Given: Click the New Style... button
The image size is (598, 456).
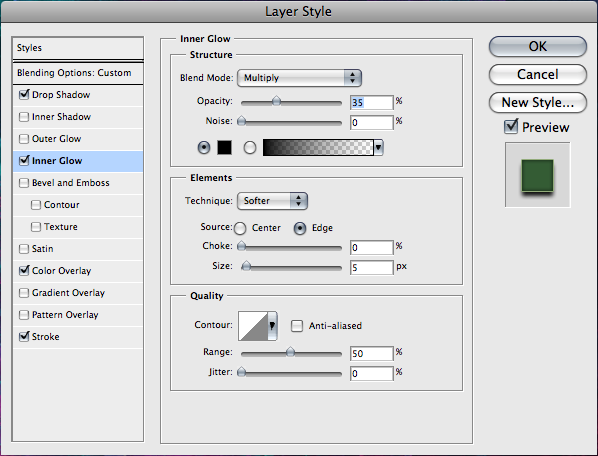Looking at the screenshot, I should pyautogui.click(x=538, y=103).
